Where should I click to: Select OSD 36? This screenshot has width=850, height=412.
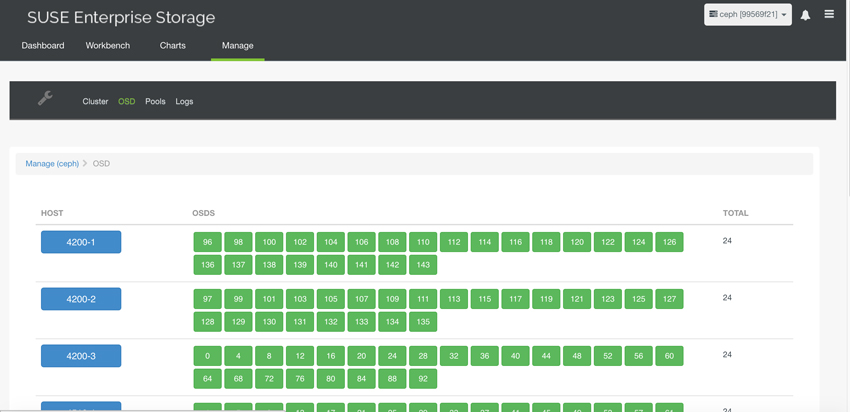pos(485,356)
